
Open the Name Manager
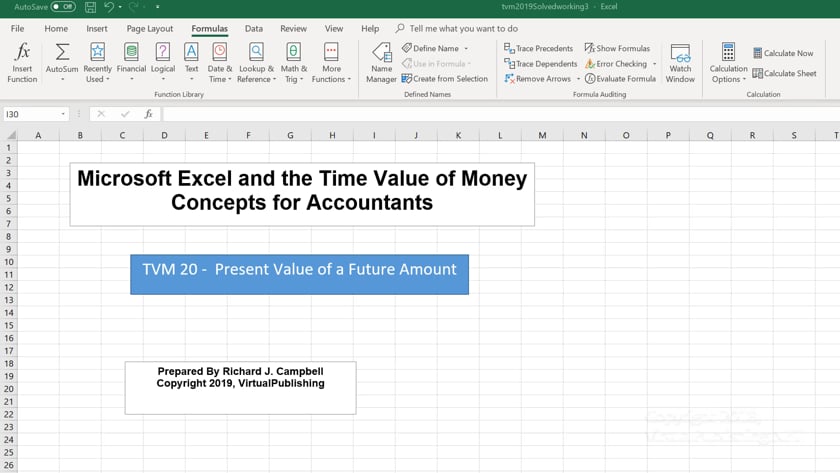point(381,63)
